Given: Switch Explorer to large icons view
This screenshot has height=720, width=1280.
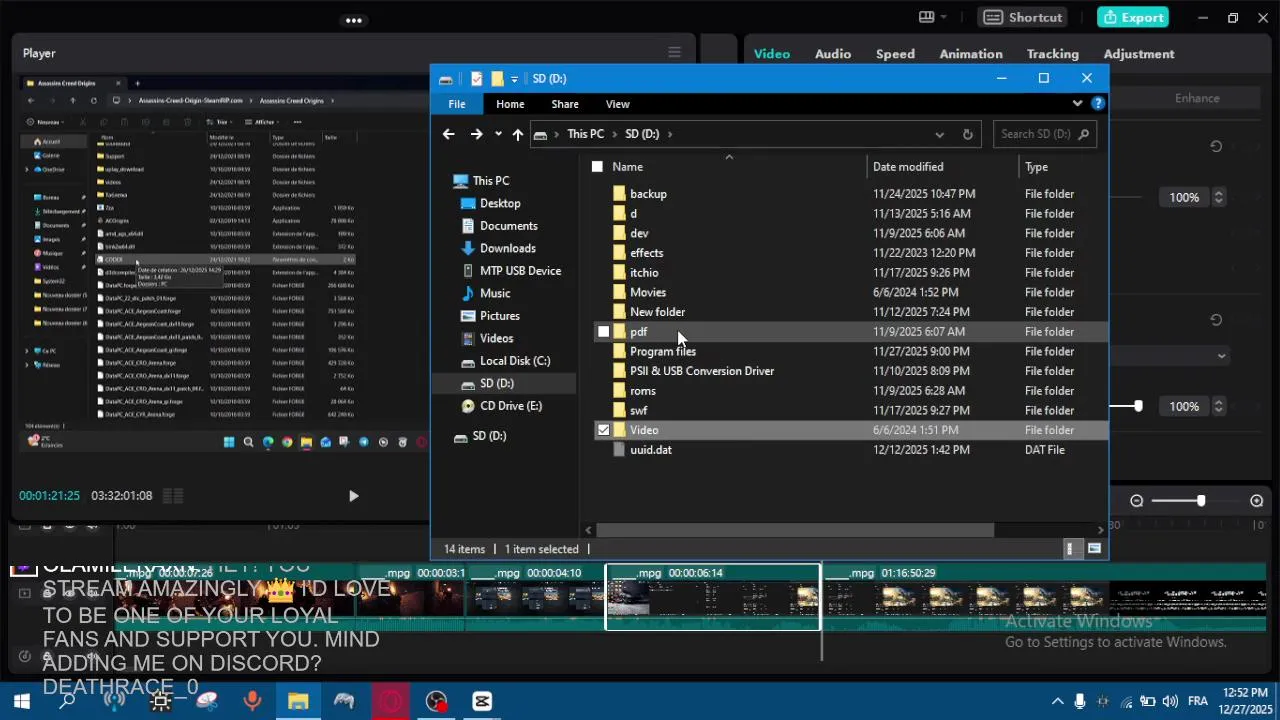Looking at the screenshot, I should tap(1094, 549).
